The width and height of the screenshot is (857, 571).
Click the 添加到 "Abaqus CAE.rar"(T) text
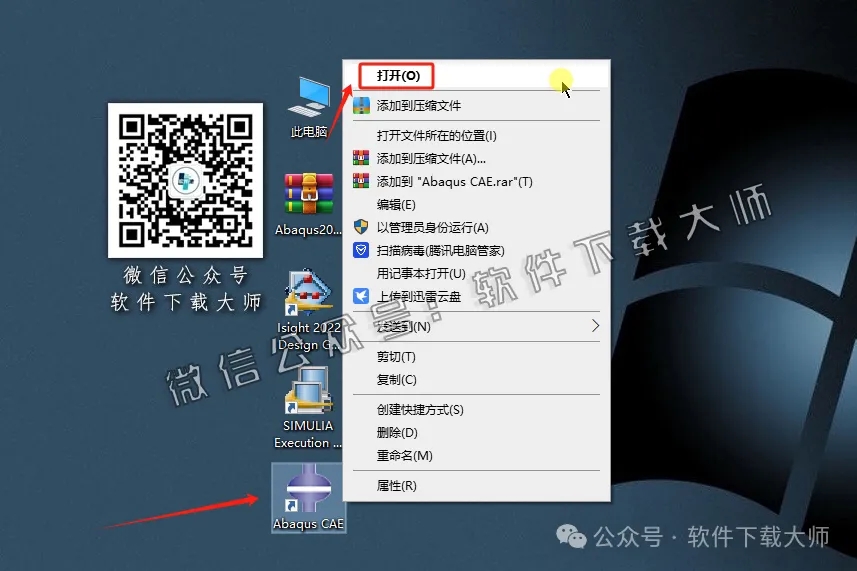pyautogui.click(x=454, y=182)
